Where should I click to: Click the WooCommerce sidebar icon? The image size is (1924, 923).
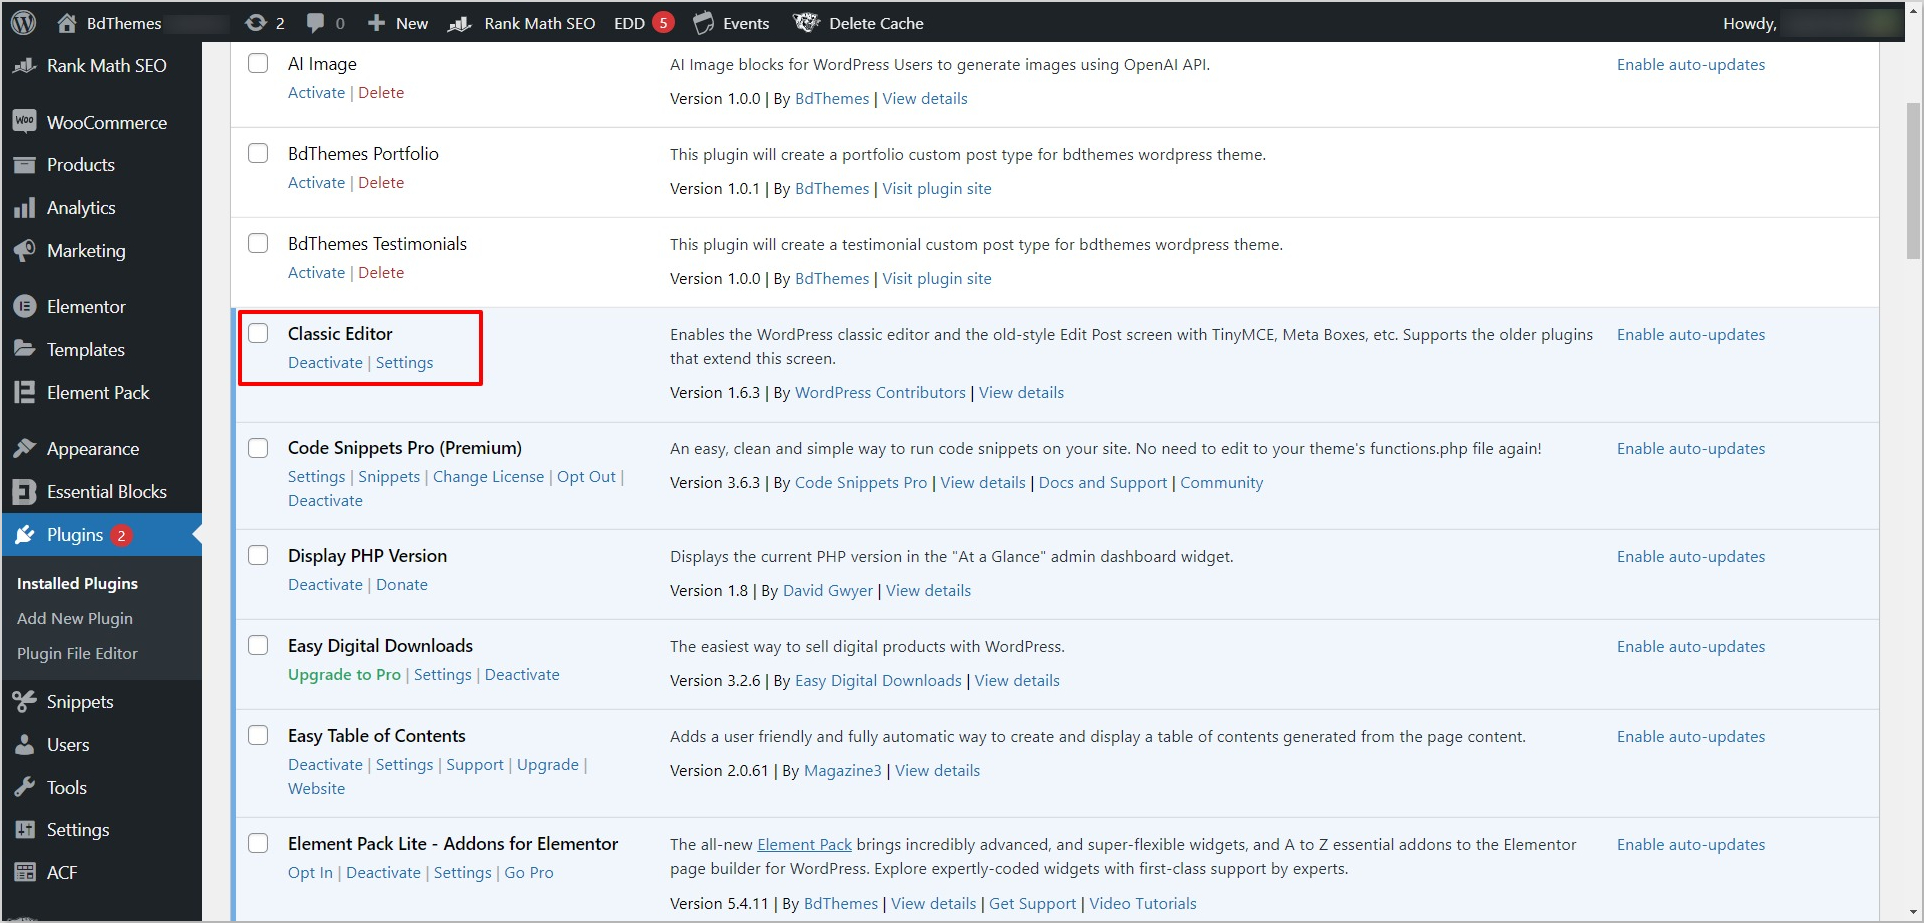click(x=25, y=122)
